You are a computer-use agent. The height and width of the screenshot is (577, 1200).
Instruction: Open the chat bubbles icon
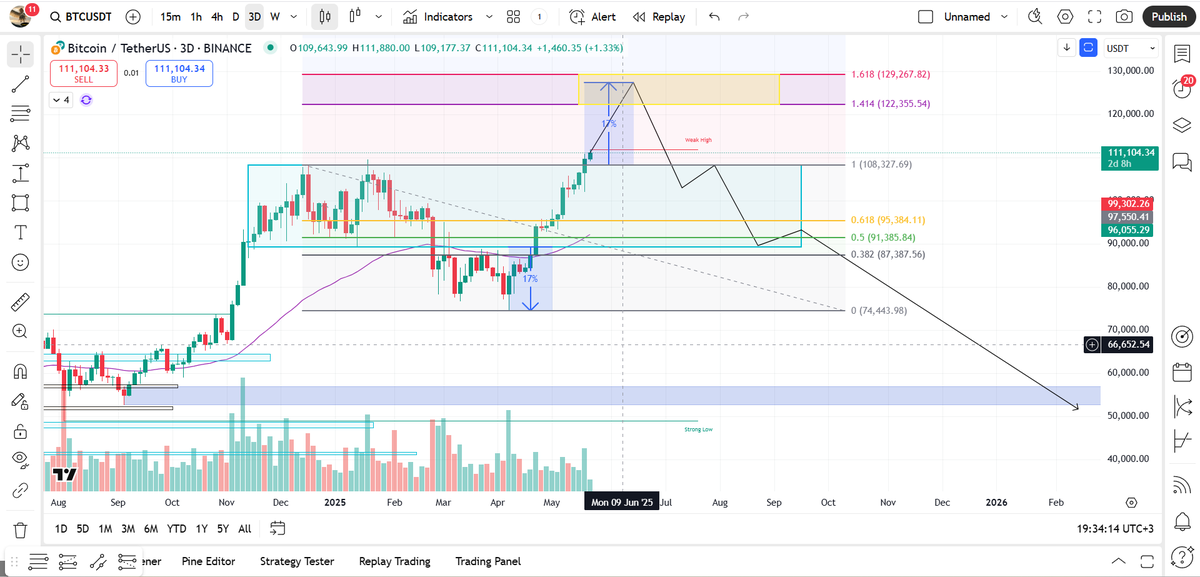point(1181,160)
